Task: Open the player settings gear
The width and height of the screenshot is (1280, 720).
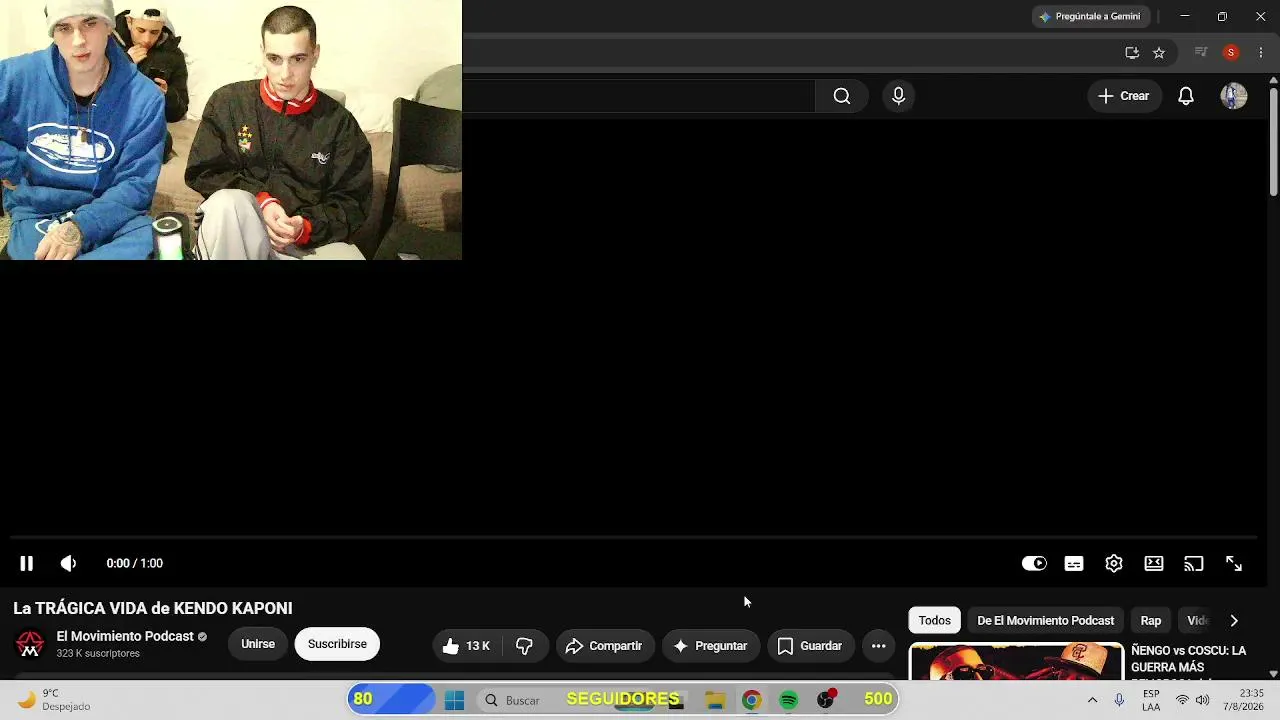Action: click(x=1114, y=564)
